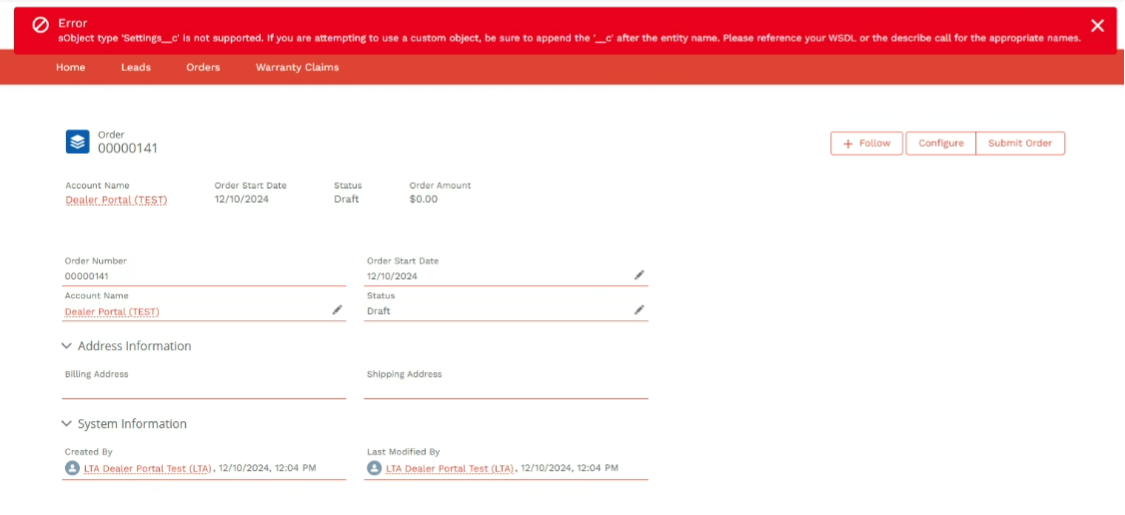The height and width of the screenshot is (515, 1125).
Task: Click the Created By user avatar icon
Action: tap(72, 468)
